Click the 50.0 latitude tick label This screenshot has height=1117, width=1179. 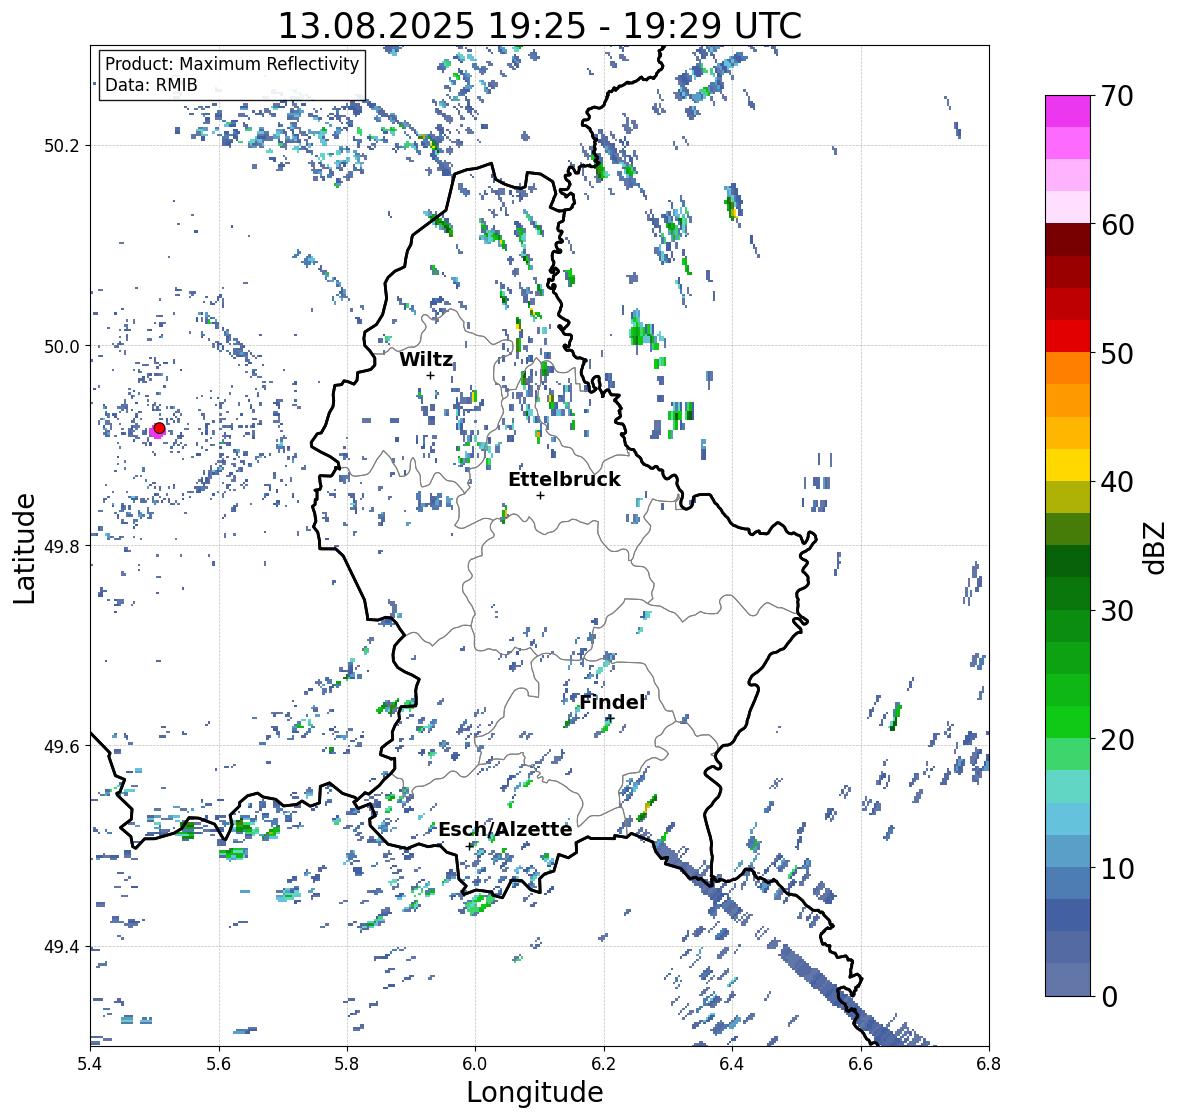click(x=62, y=347)
